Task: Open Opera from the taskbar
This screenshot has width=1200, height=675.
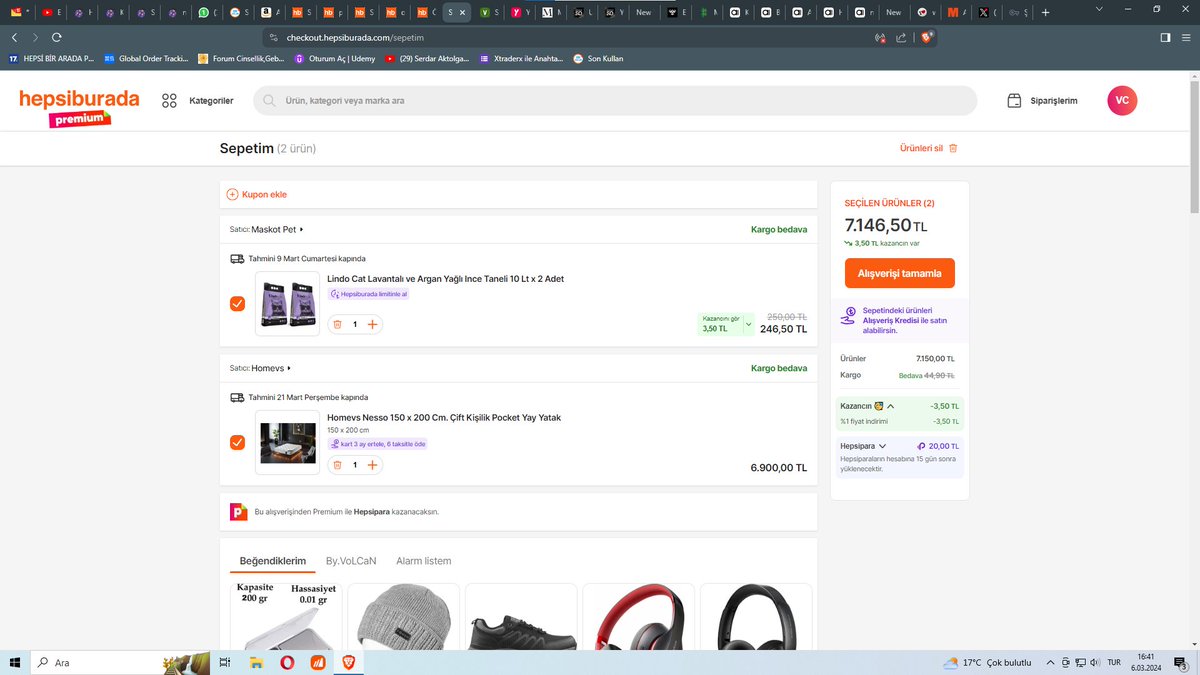Action: click(287, 662)
